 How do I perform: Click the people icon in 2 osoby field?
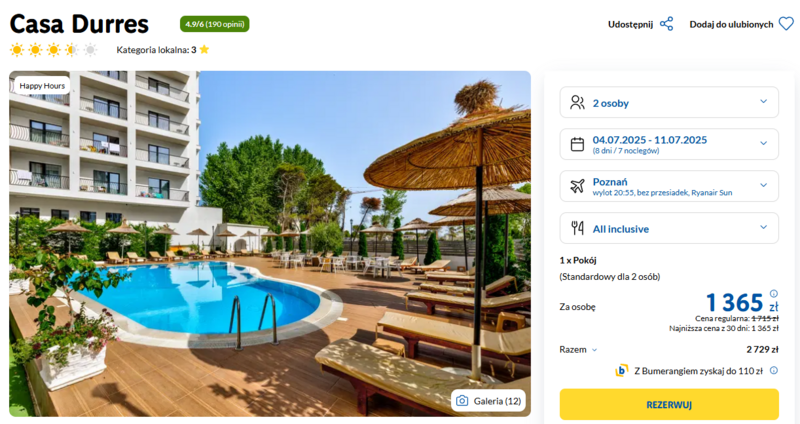click(x=577, y=103)
